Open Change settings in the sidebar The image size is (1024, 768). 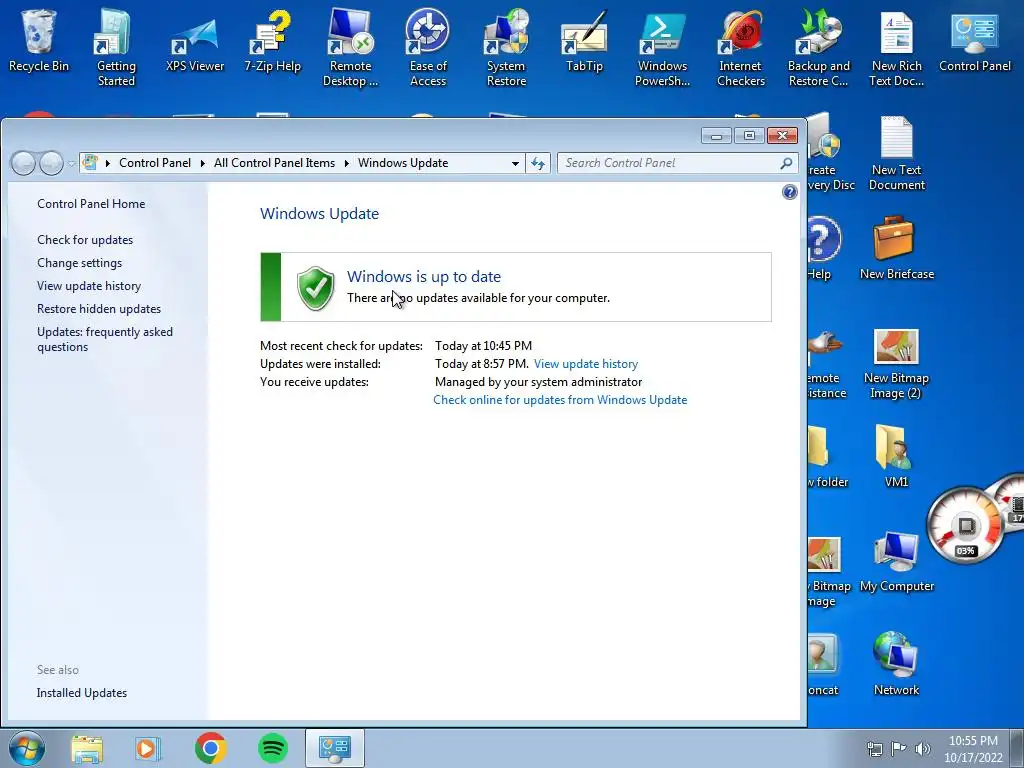tap(80, 263)
